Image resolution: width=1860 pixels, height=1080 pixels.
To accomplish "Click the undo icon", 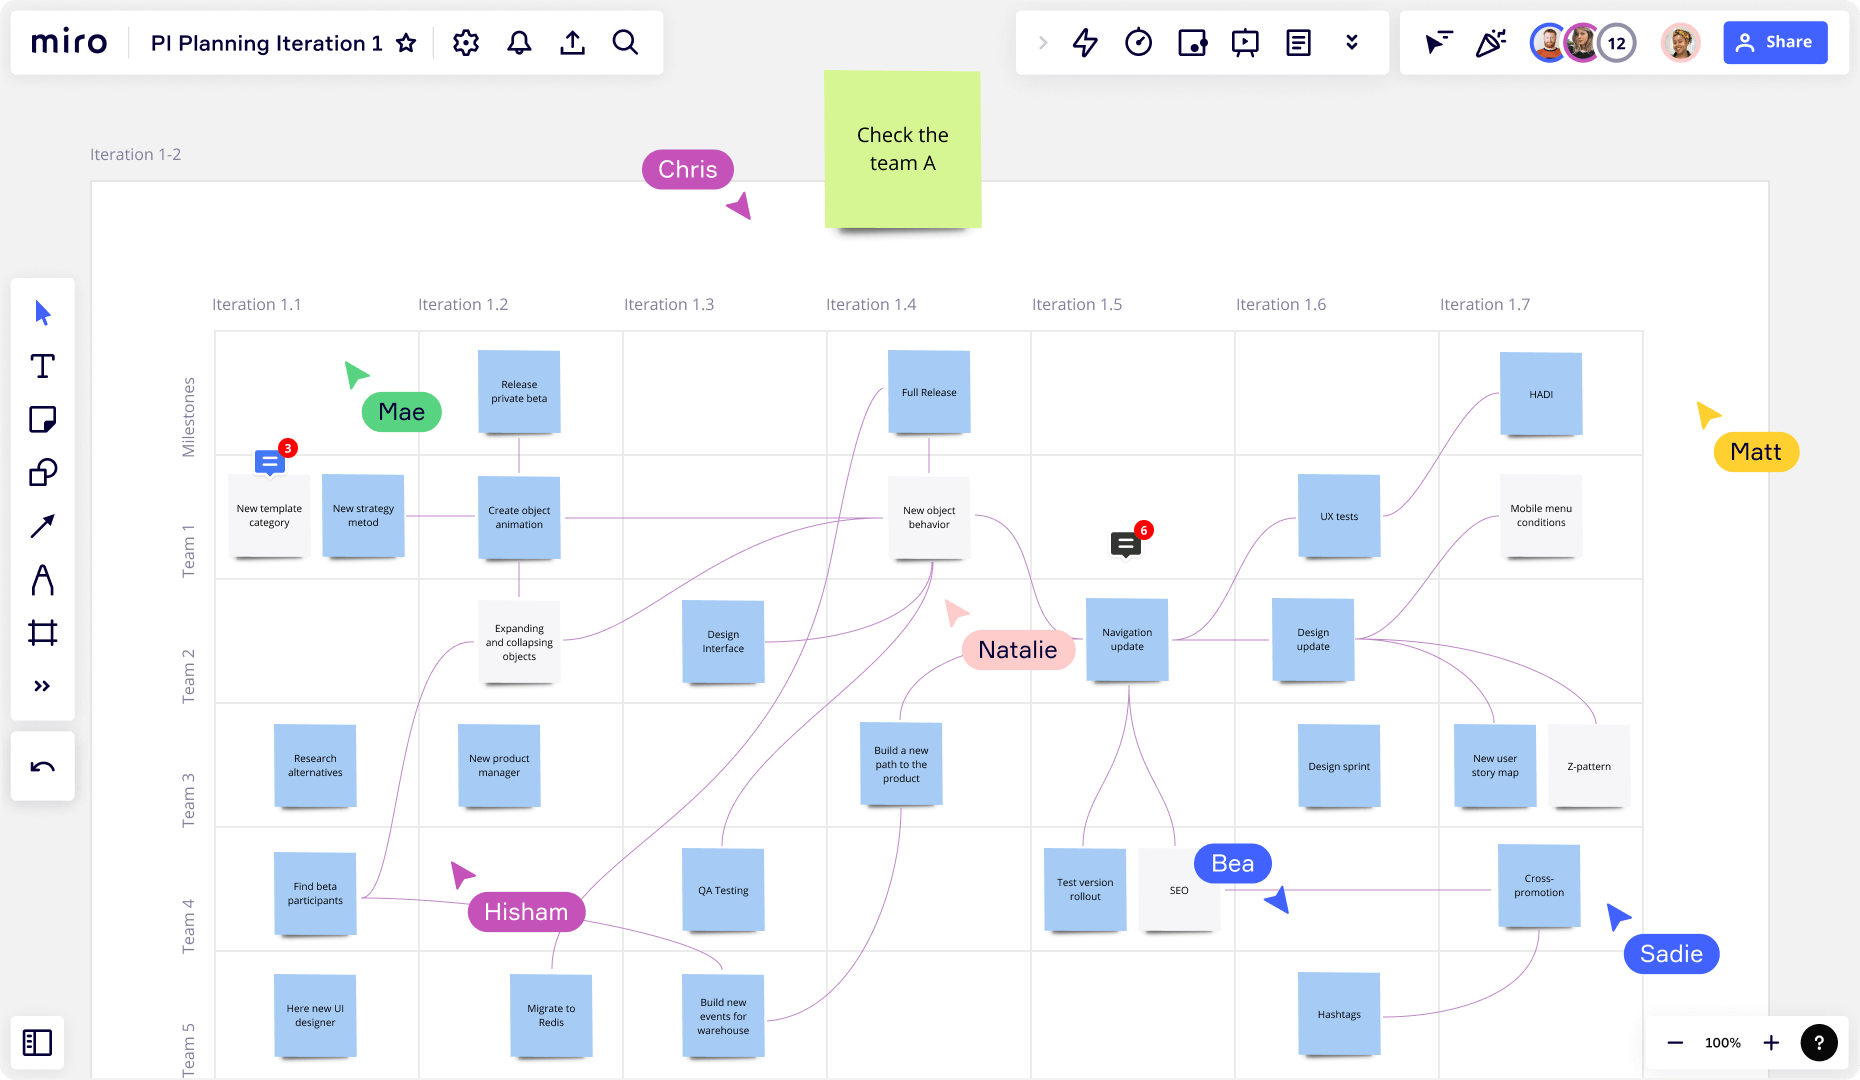I will pyautogui.click(x=42, y=765).
